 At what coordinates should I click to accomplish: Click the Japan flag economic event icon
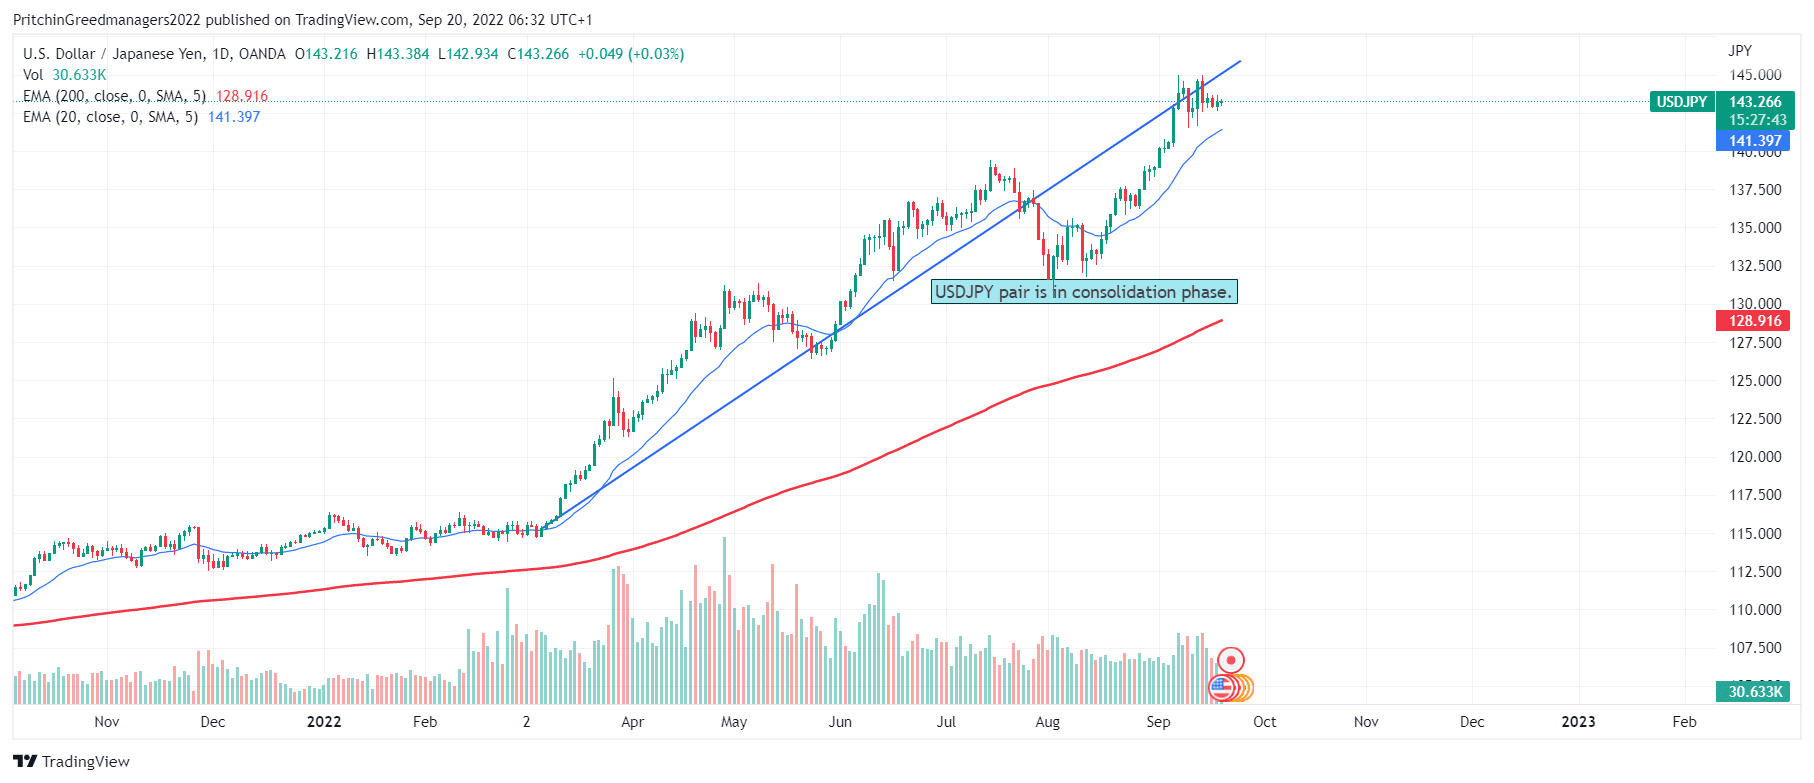(1231, 660)
